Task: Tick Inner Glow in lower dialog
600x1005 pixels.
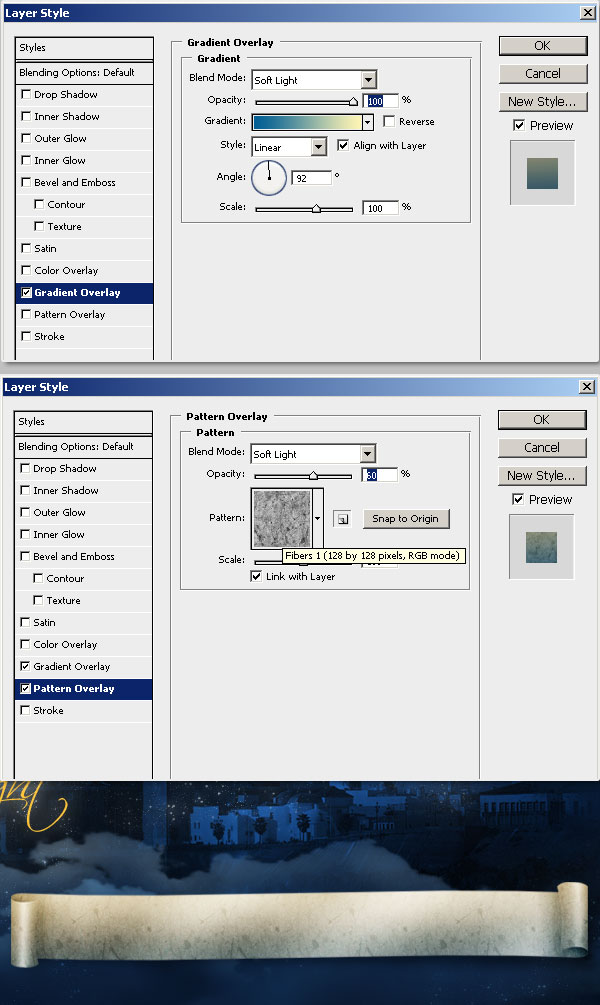Action: [x=25, y=534]
